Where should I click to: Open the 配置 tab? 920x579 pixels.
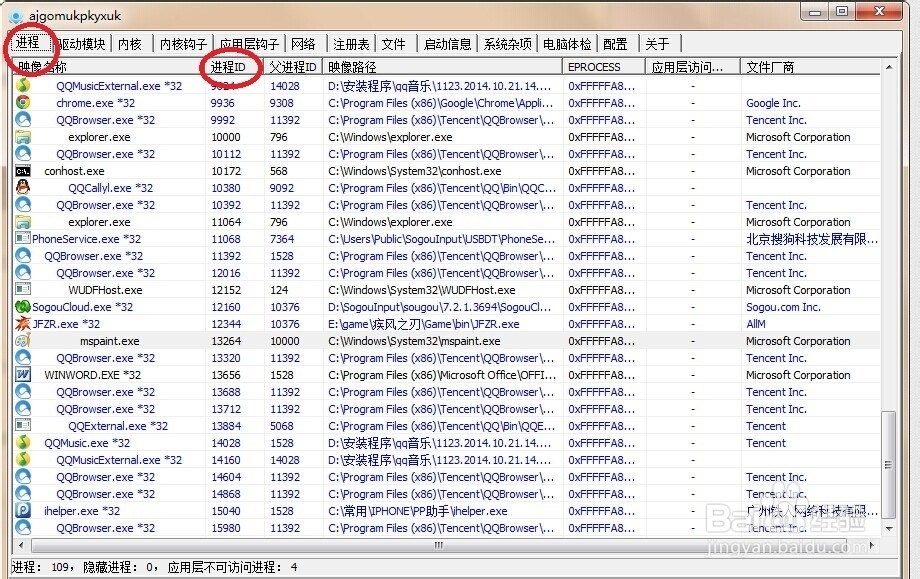[615, 44]
